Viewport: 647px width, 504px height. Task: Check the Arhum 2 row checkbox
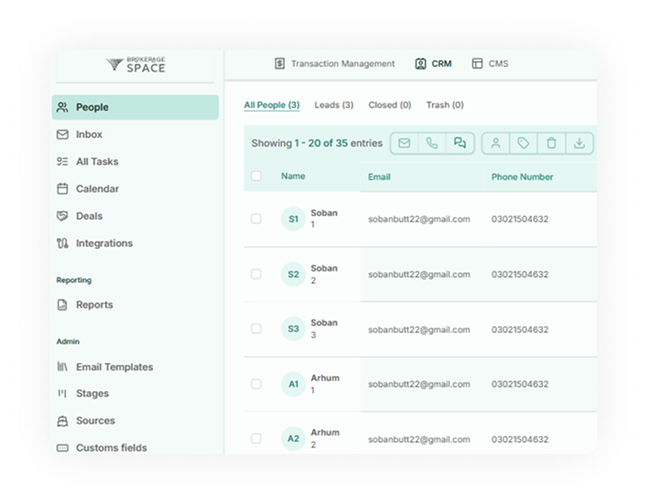pos(256,438)
